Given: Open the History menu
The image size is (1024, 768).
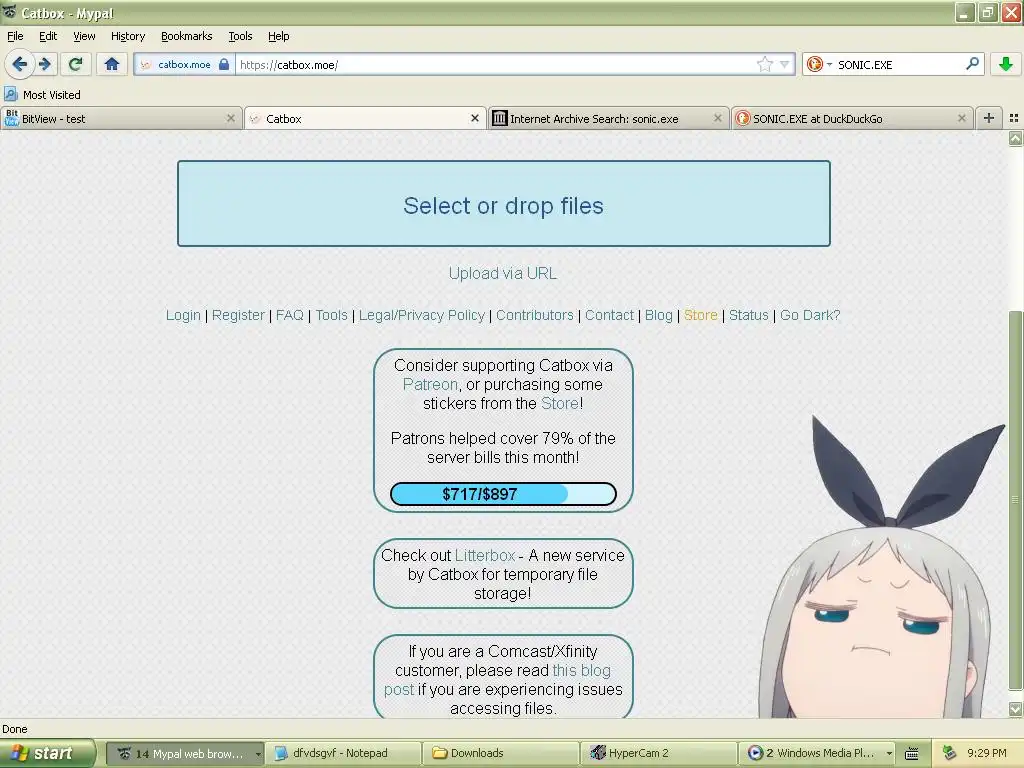Looking at the screenshot, I should coord(128,36).
